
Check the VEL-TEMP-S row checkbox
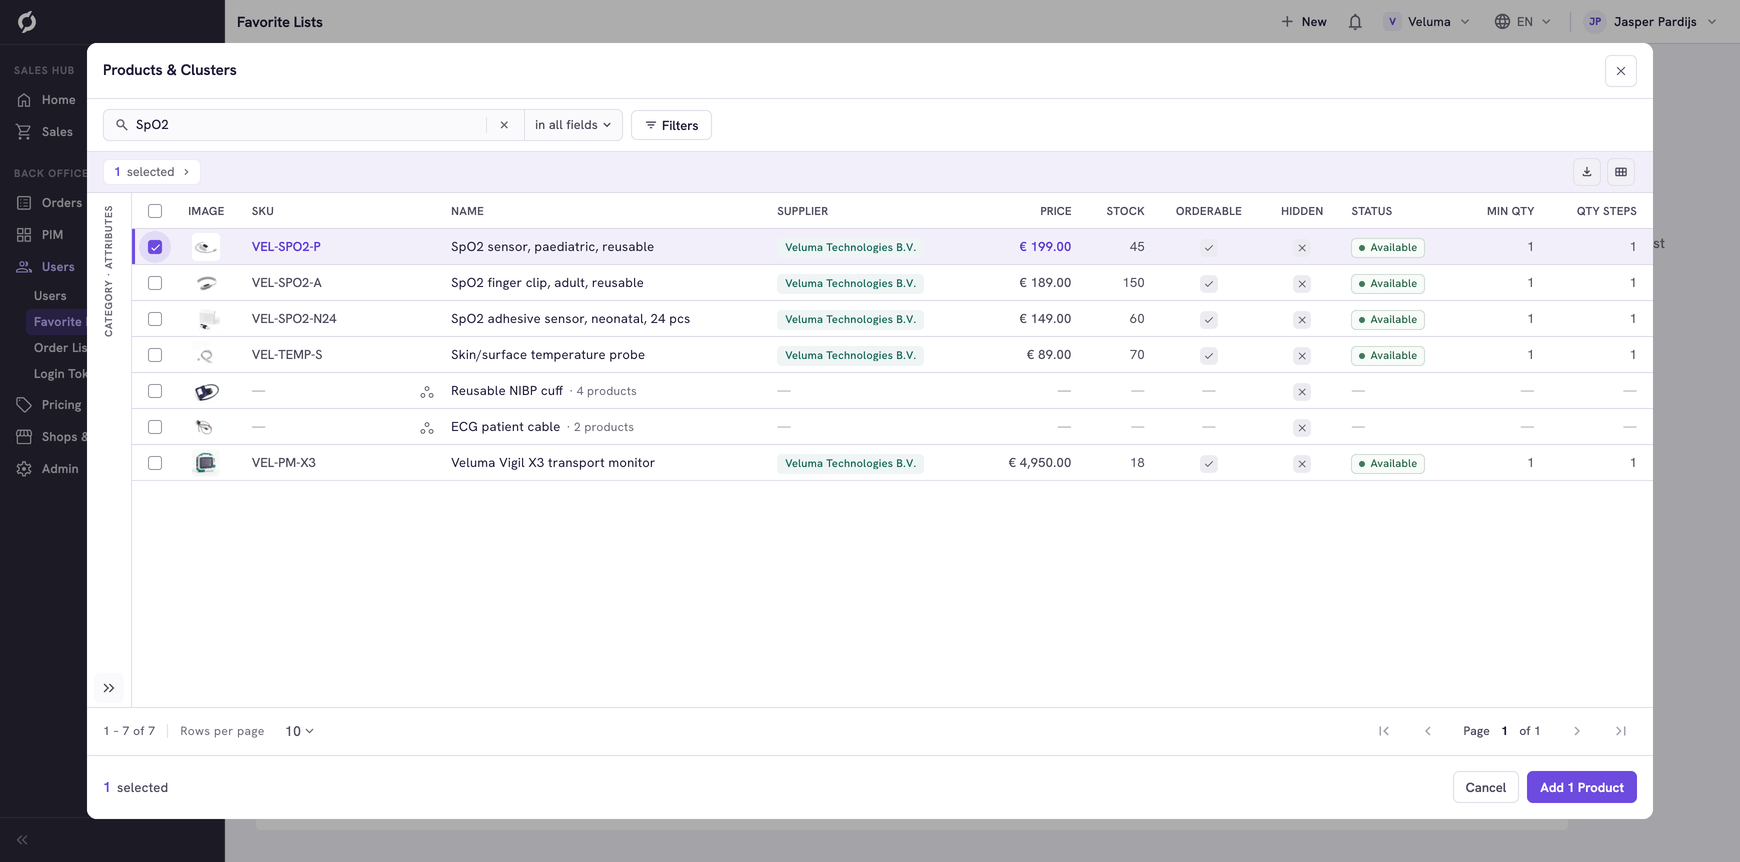point(155,355)
